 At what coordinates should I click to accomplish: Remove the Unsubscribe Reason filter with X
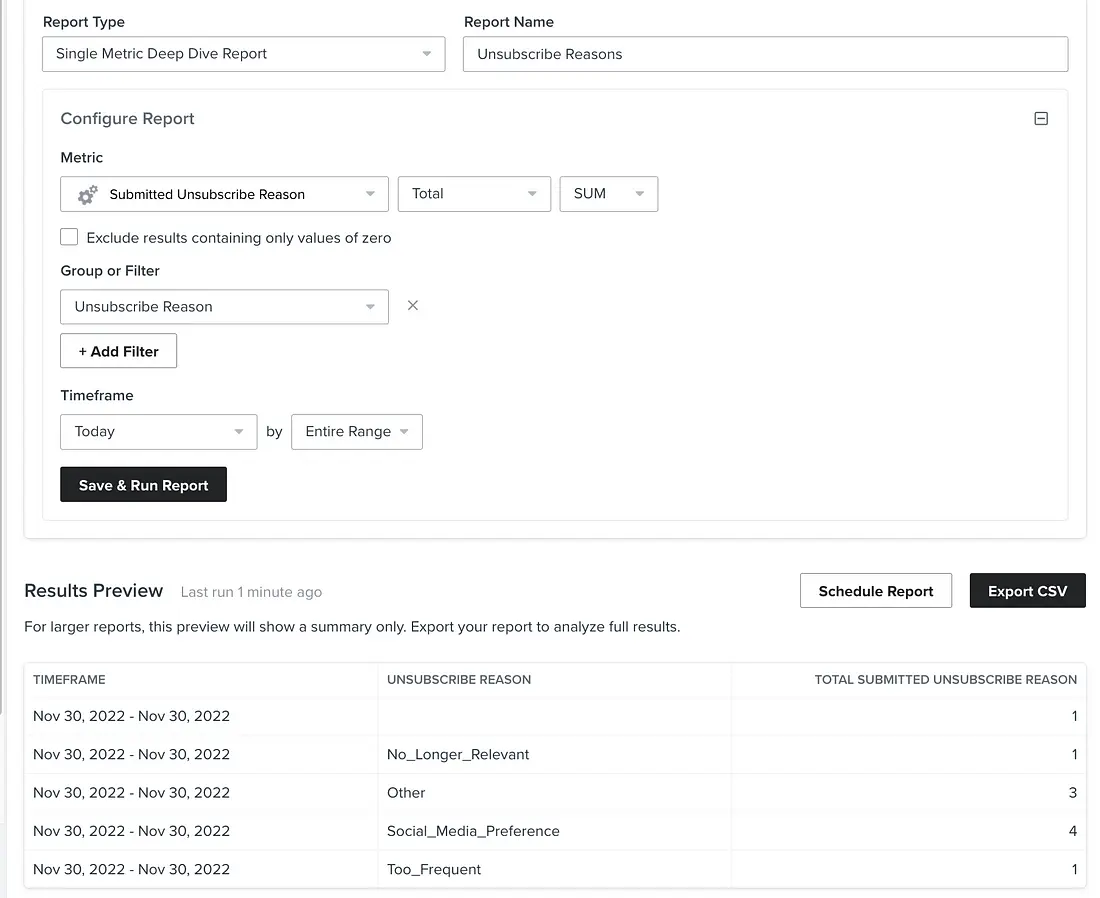pyautogui.click(x=413, y=306)
